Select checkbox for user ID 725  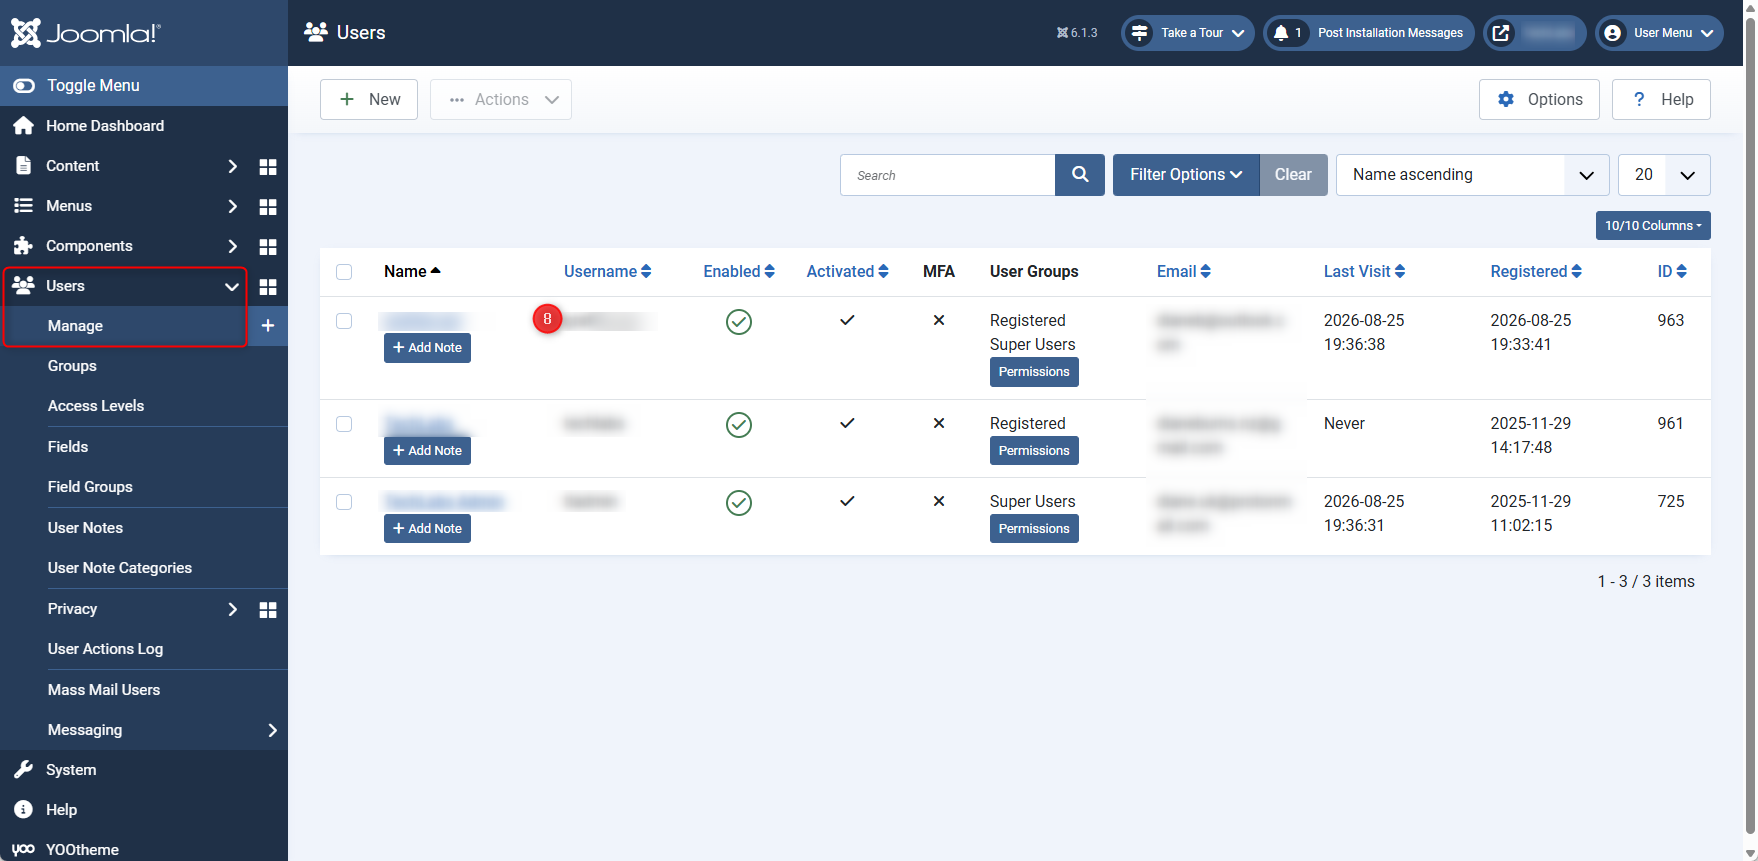(x=344, y=502)
